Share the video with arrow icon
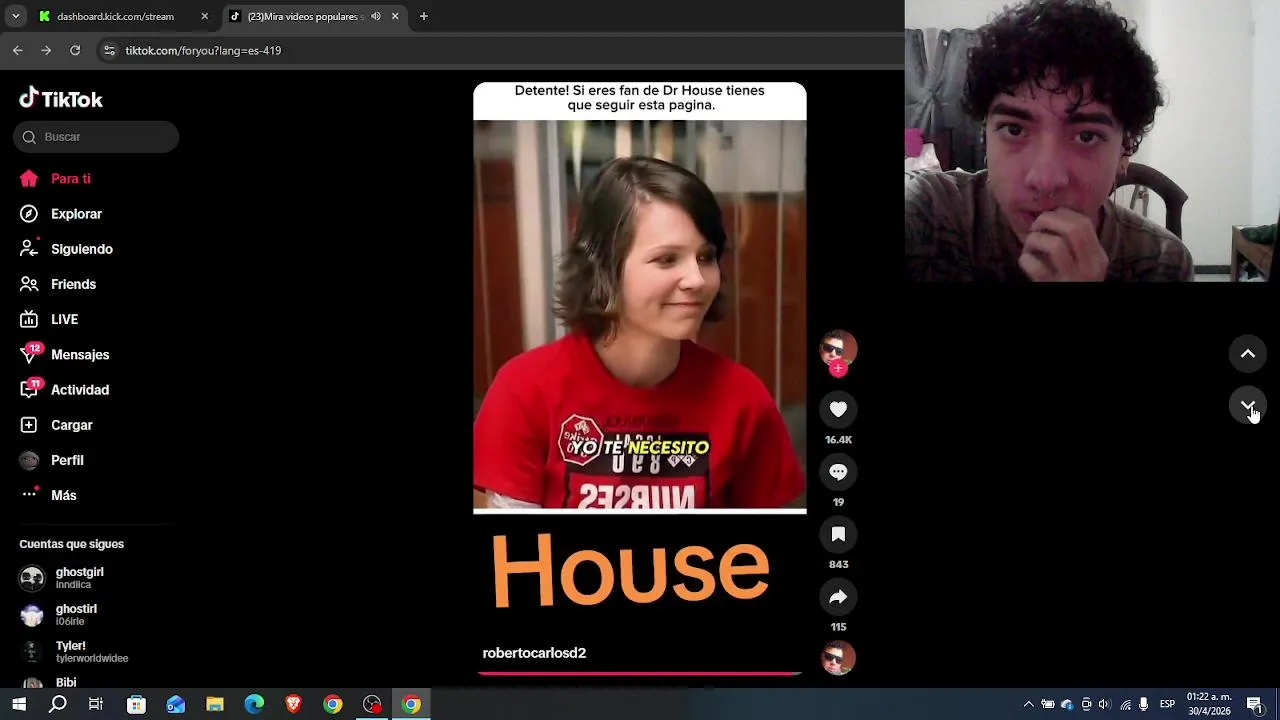Image resolution: width=1280 pixels, height=720 pixels. point(838,597)
